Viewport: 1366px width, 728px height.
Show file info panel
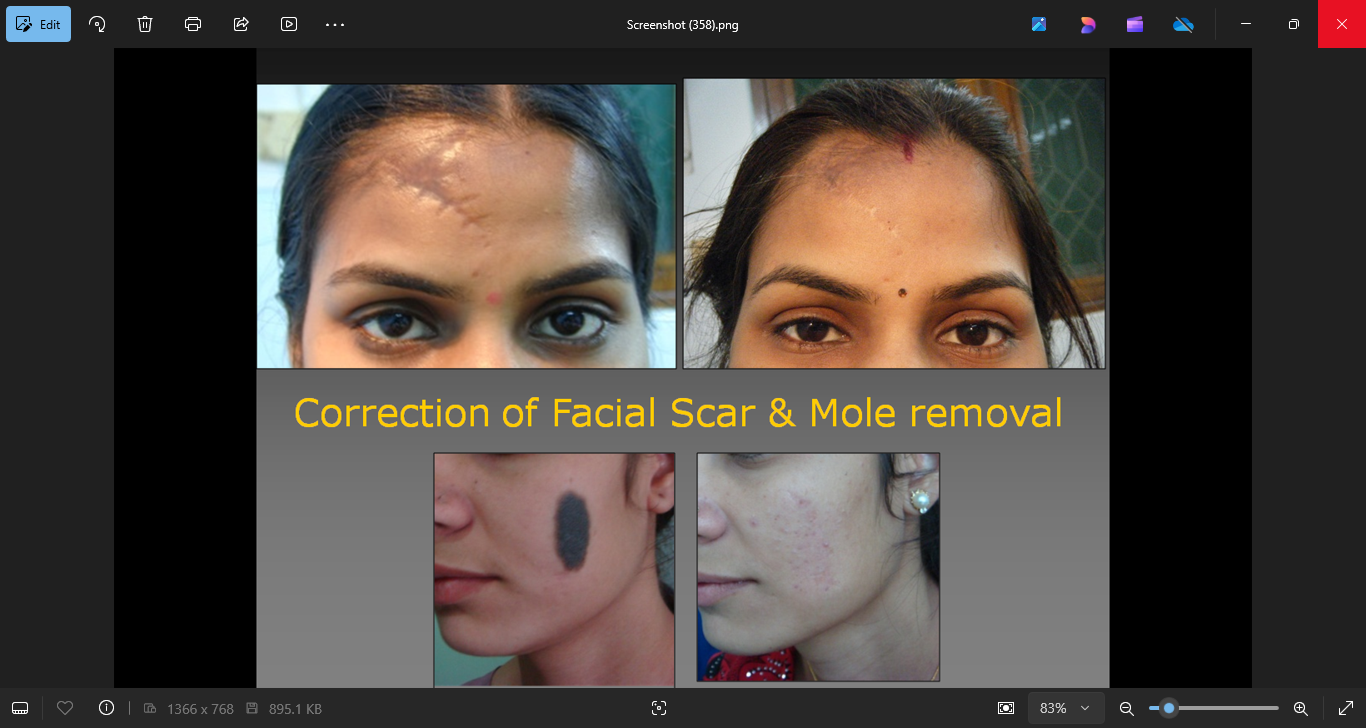(107, 708)
